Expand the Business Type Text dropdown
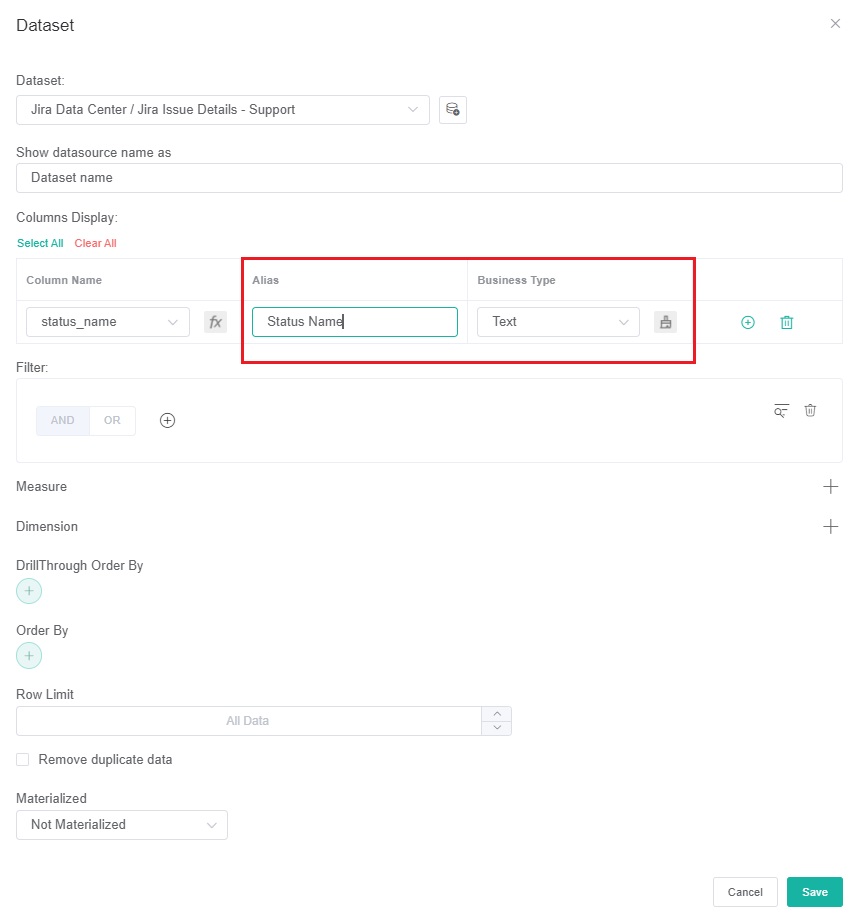Viewport: 859px width, 918px height. pos(558,322)
